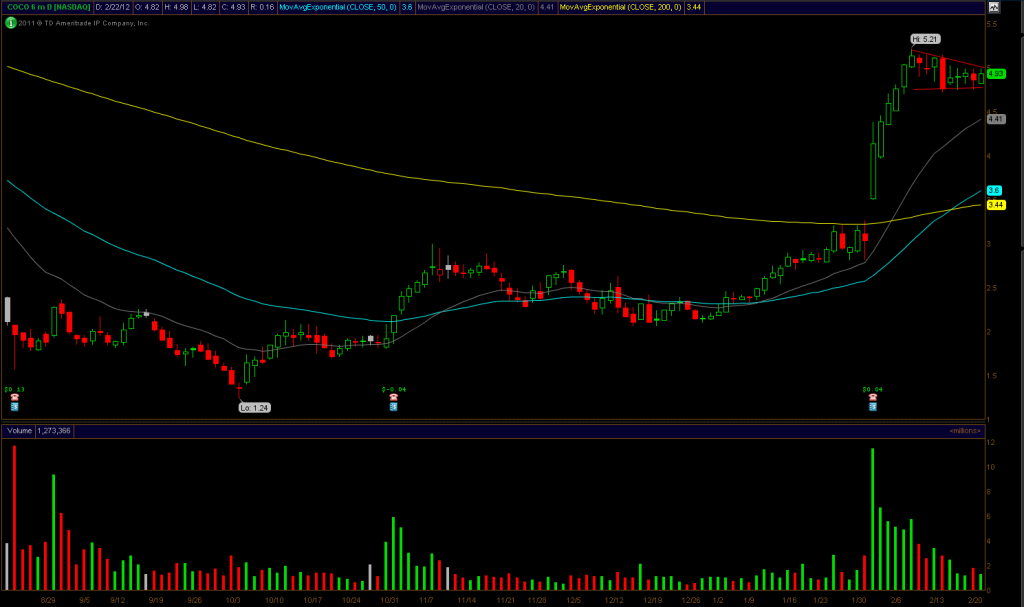Click the Lo: 1.24 price bubble

point(254,408)
